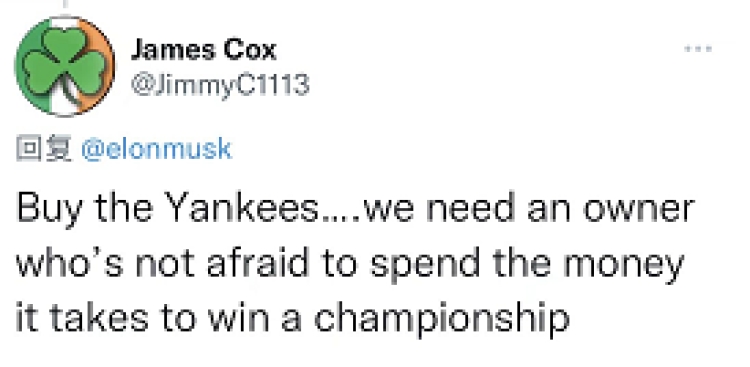Screen dimensions: 750x367
Task: Open the three-dot more options menu
Action: (698, 49)
